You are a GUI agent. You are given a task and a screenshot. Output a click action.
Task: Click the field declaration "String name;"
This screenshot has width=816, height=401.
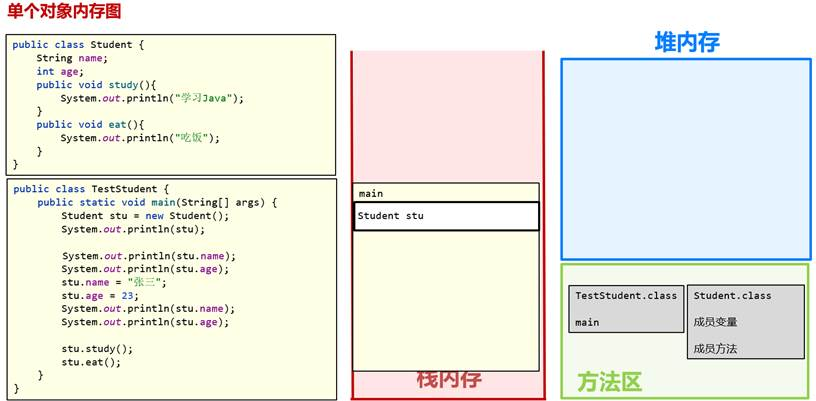[x=72, y=58]
